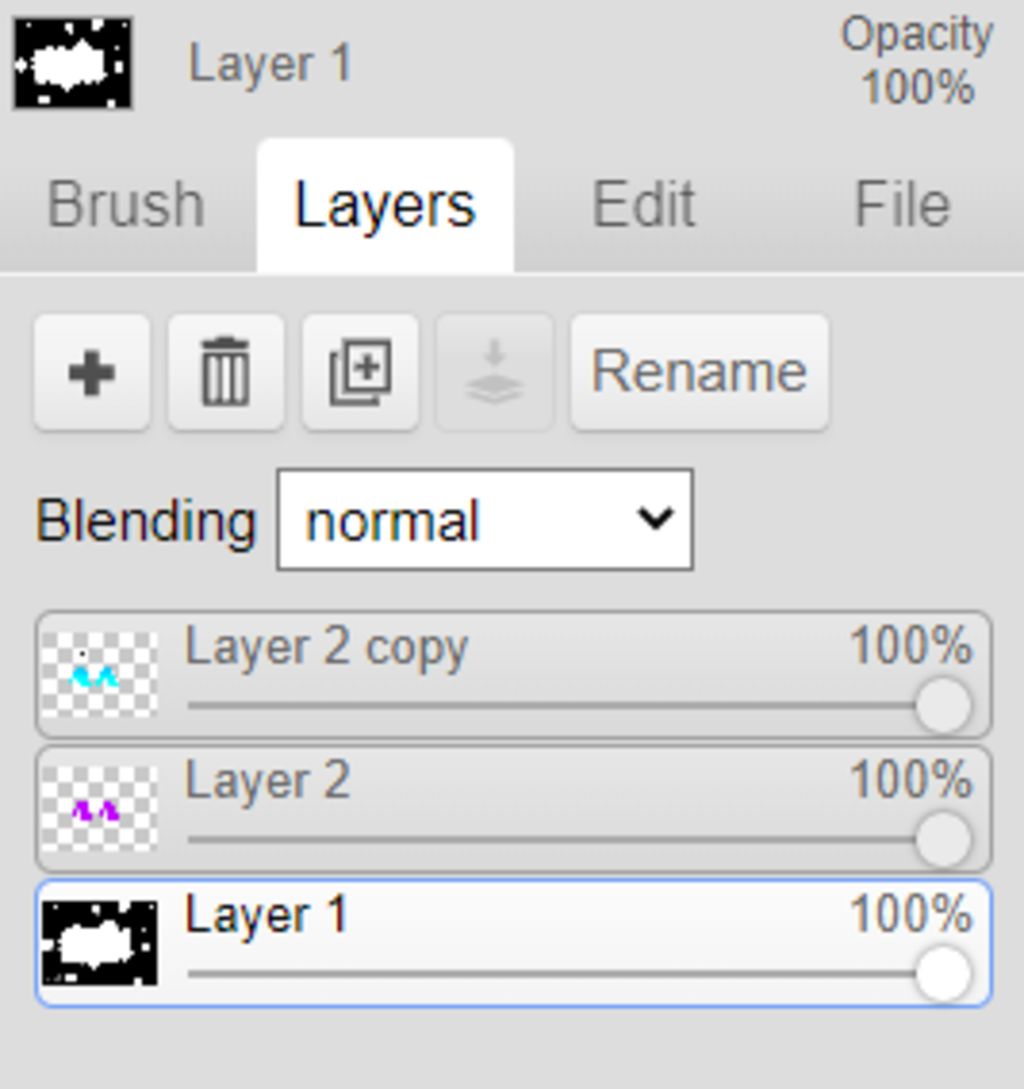Viewport: 1024px width, 1089px height.
Task: Click Layer 1 opacity slider handle
Action: tap(943, 973)
